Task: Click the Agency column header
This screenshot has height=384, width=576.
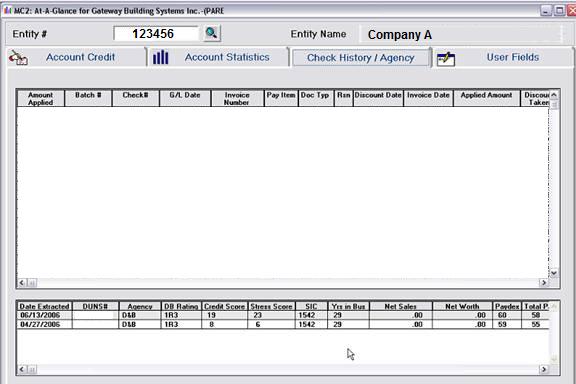Action: point(140,306)
